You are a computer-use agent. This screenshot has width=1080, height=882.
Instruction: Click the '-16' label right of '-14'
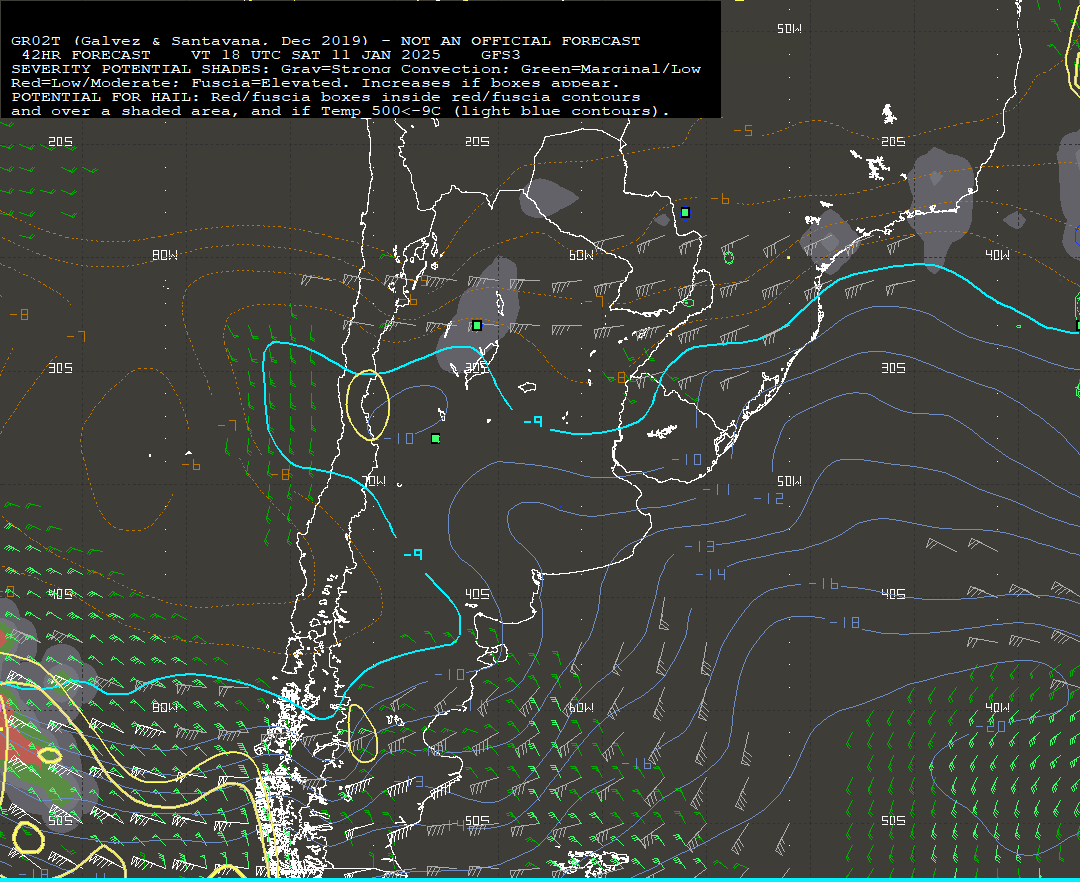click(x=824, y=584)
